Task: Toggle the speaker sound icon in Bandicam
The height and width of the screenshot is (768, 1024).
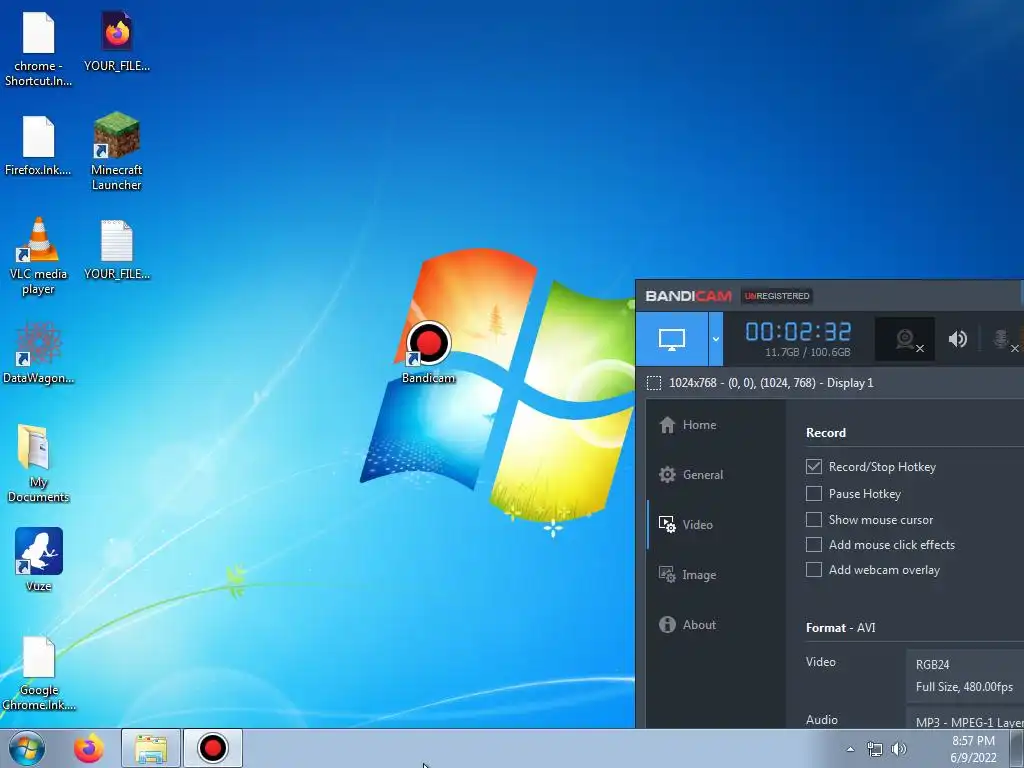Action: pyautogui.click(x=957, y=339)
